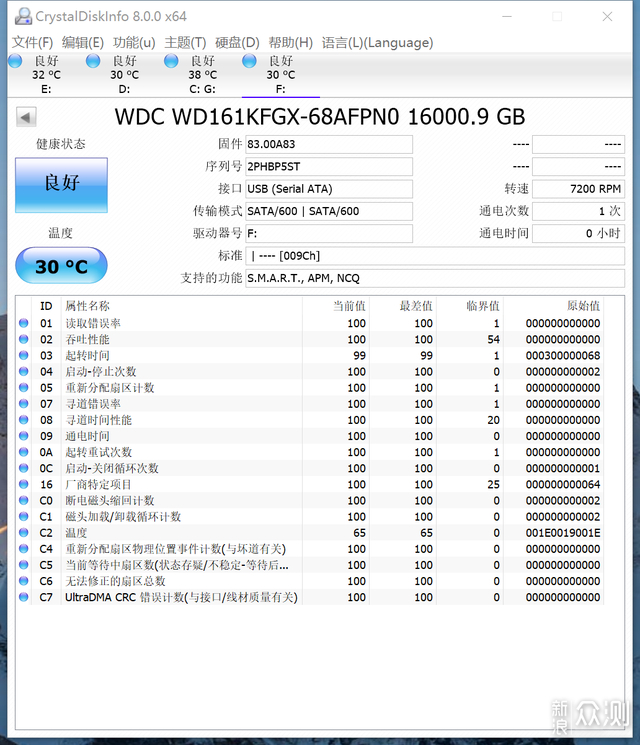Click the status icon for attribute C4
Viewport: 640px width, 745px height.
coord(24,549)
